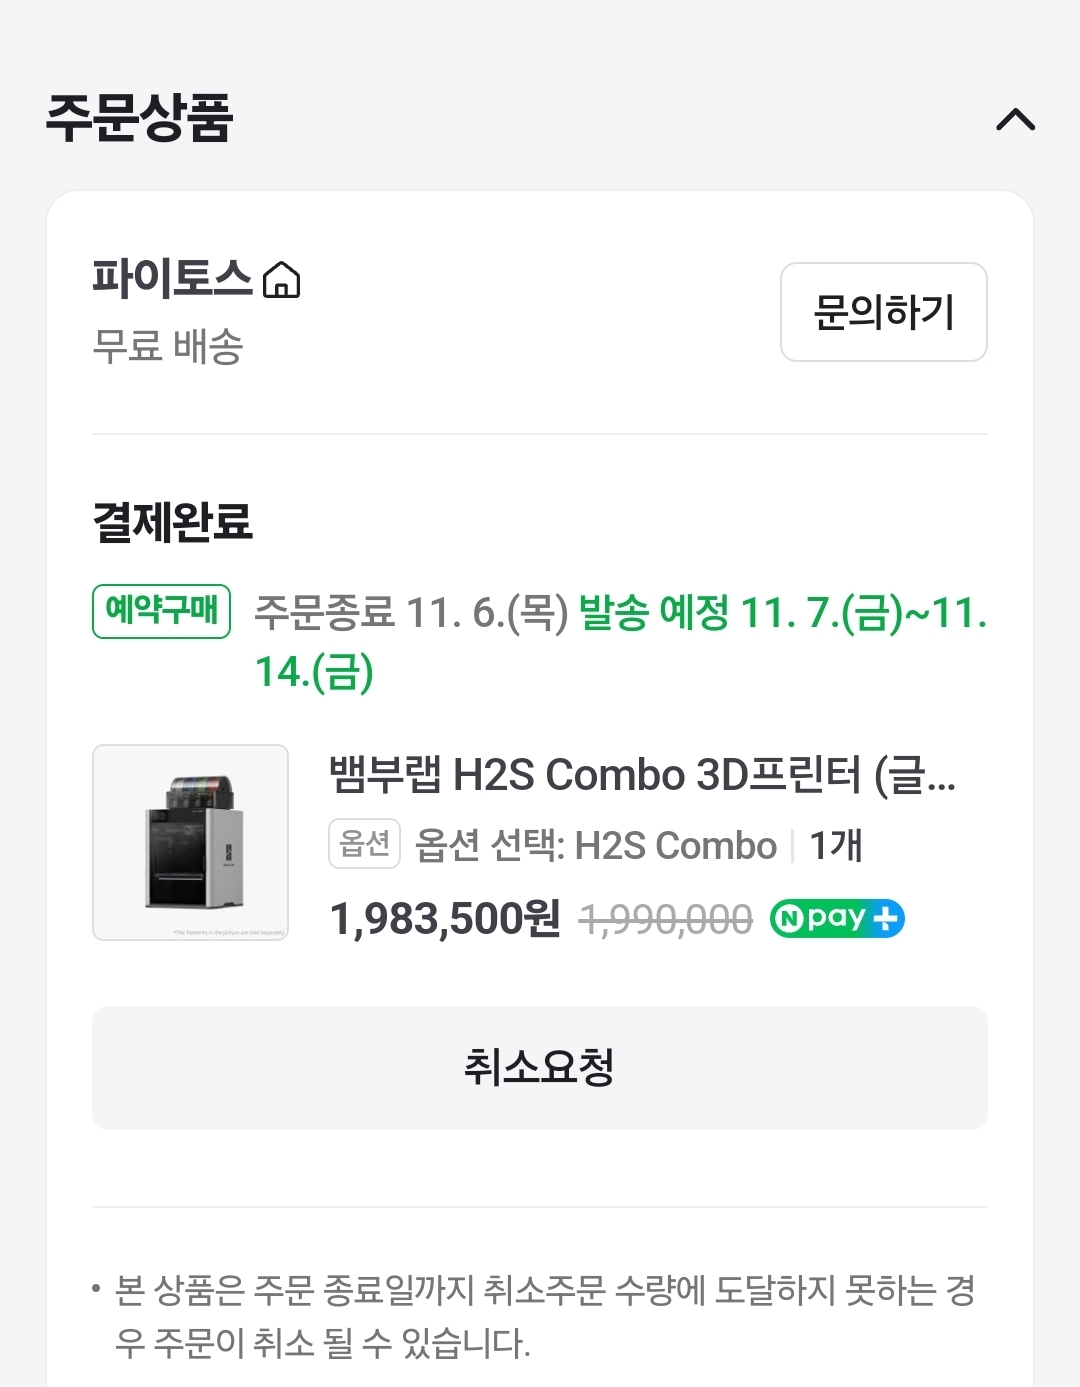Click the home icon beside 파이토스

pyautogui.click(x=281, y=280)
